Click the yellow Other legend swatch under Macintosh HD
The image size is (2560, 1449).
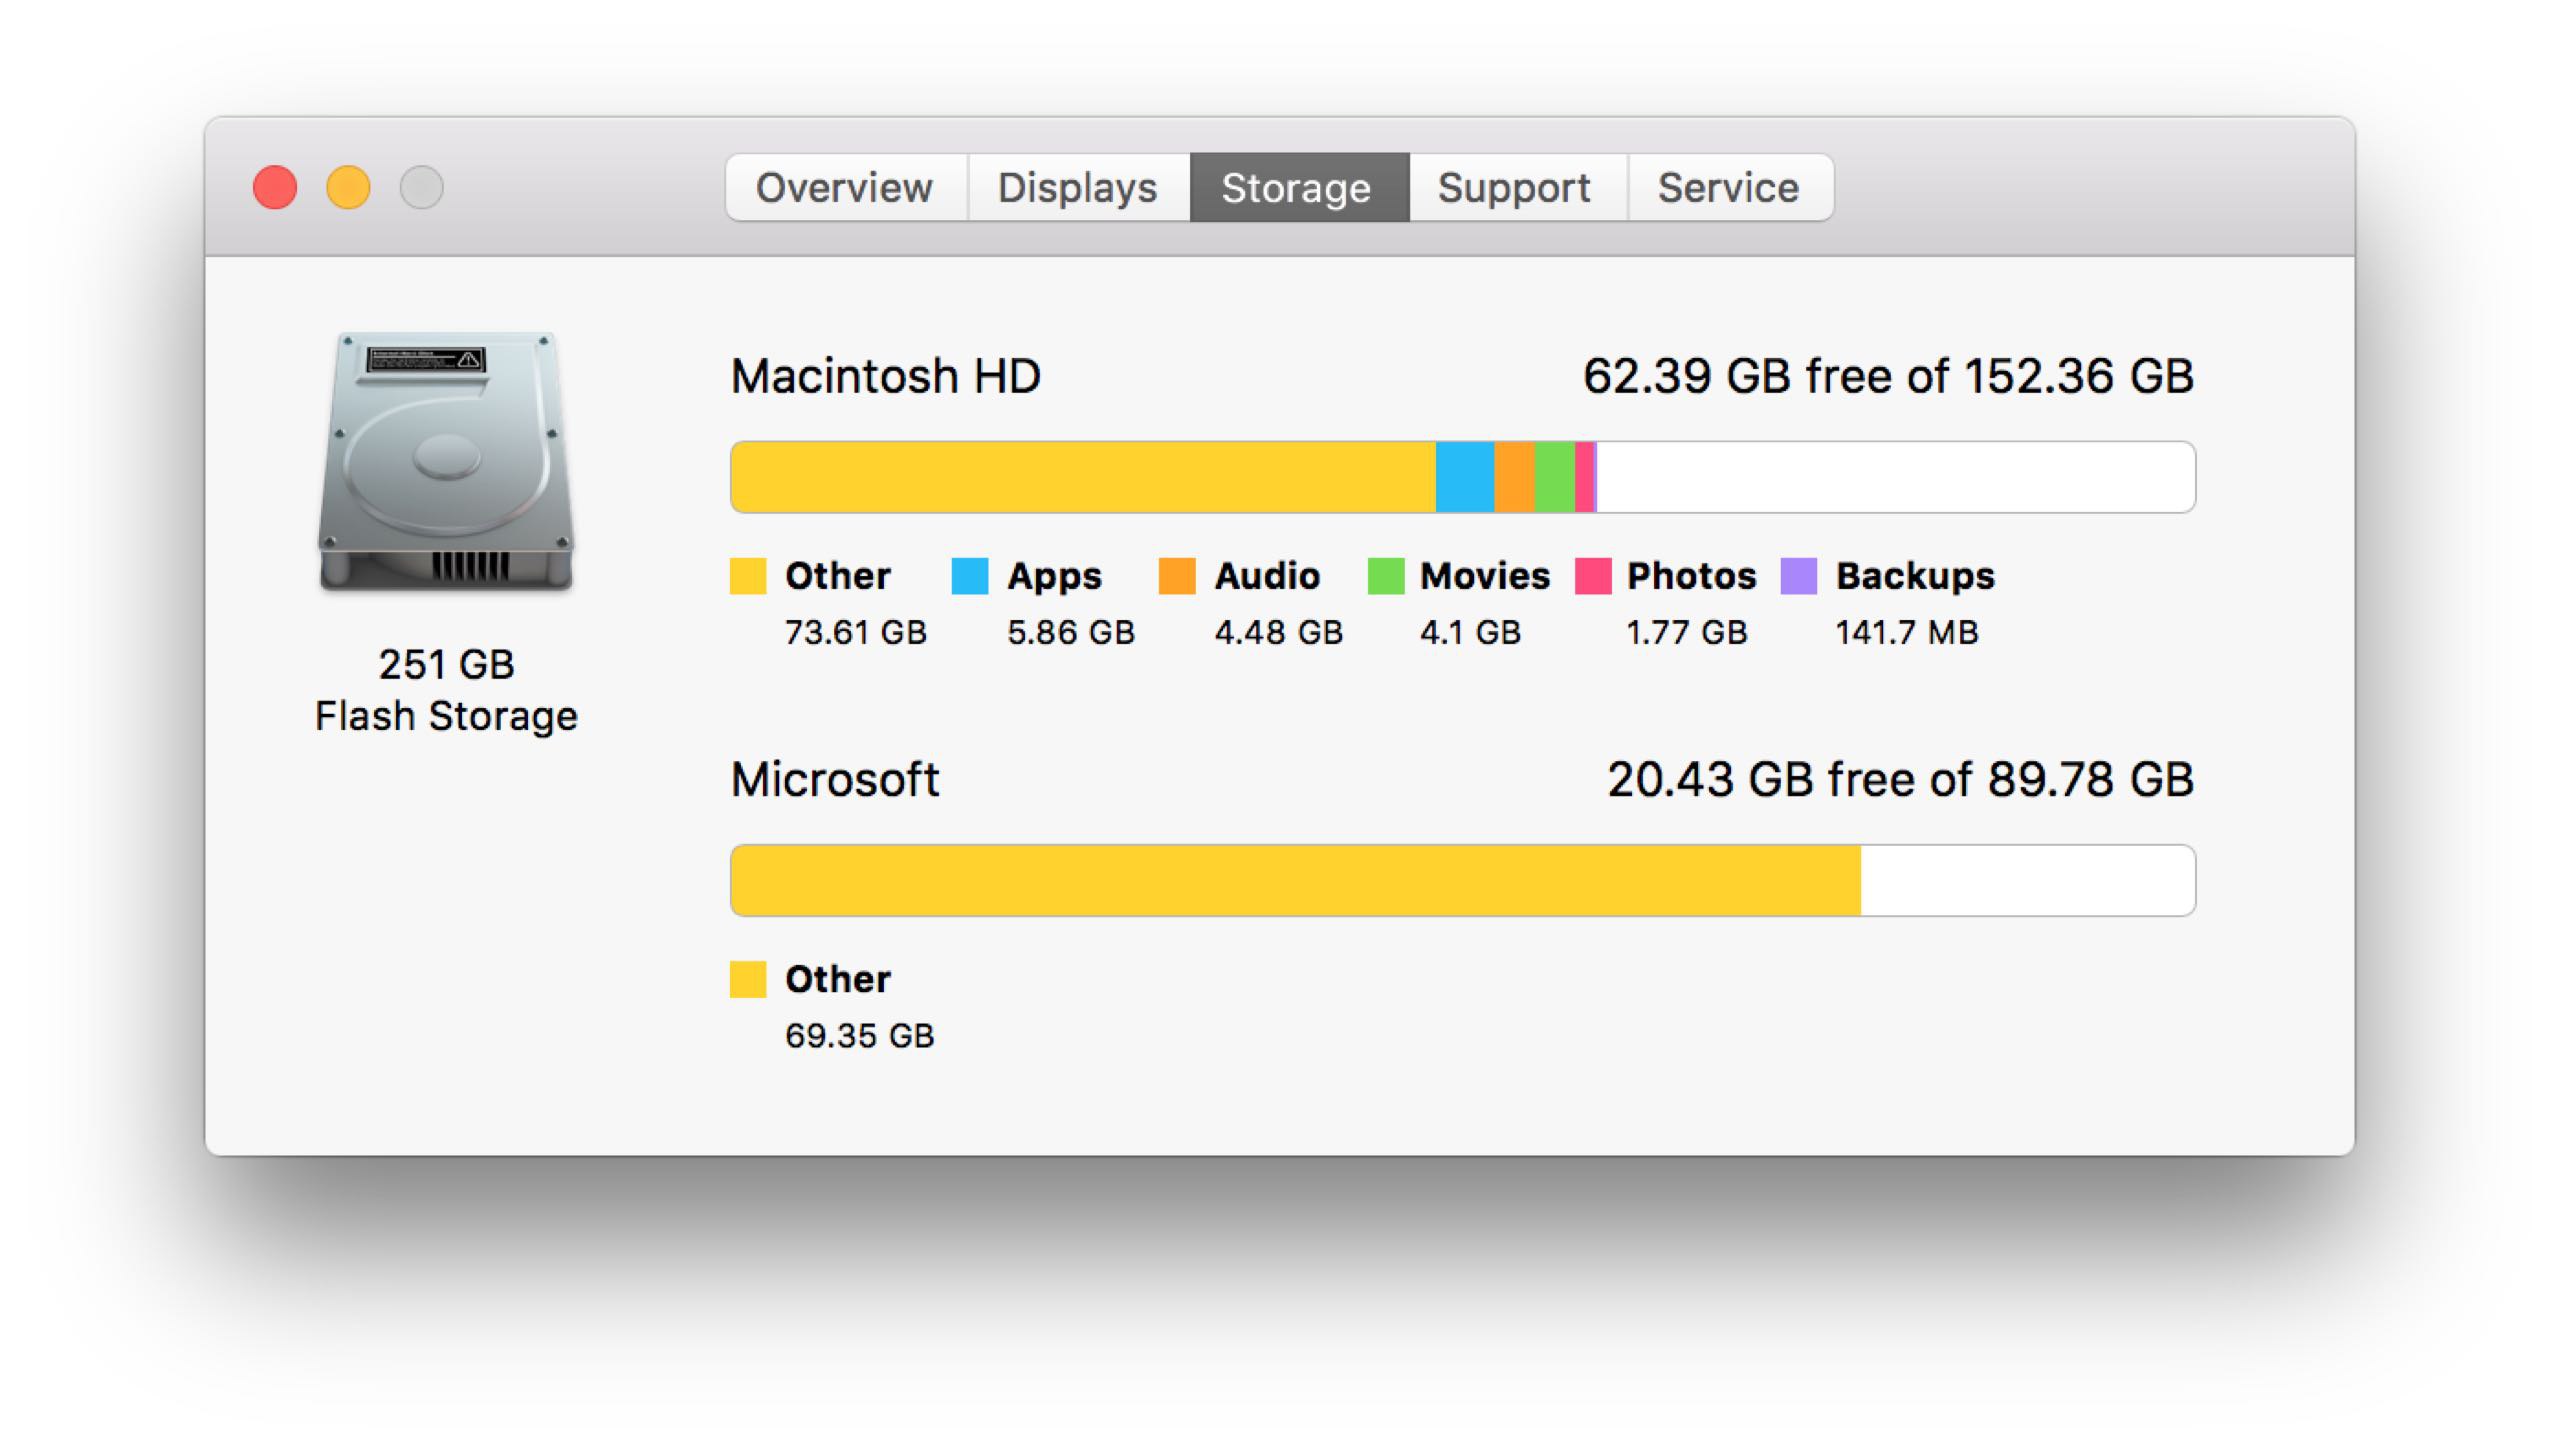(748, 576)
